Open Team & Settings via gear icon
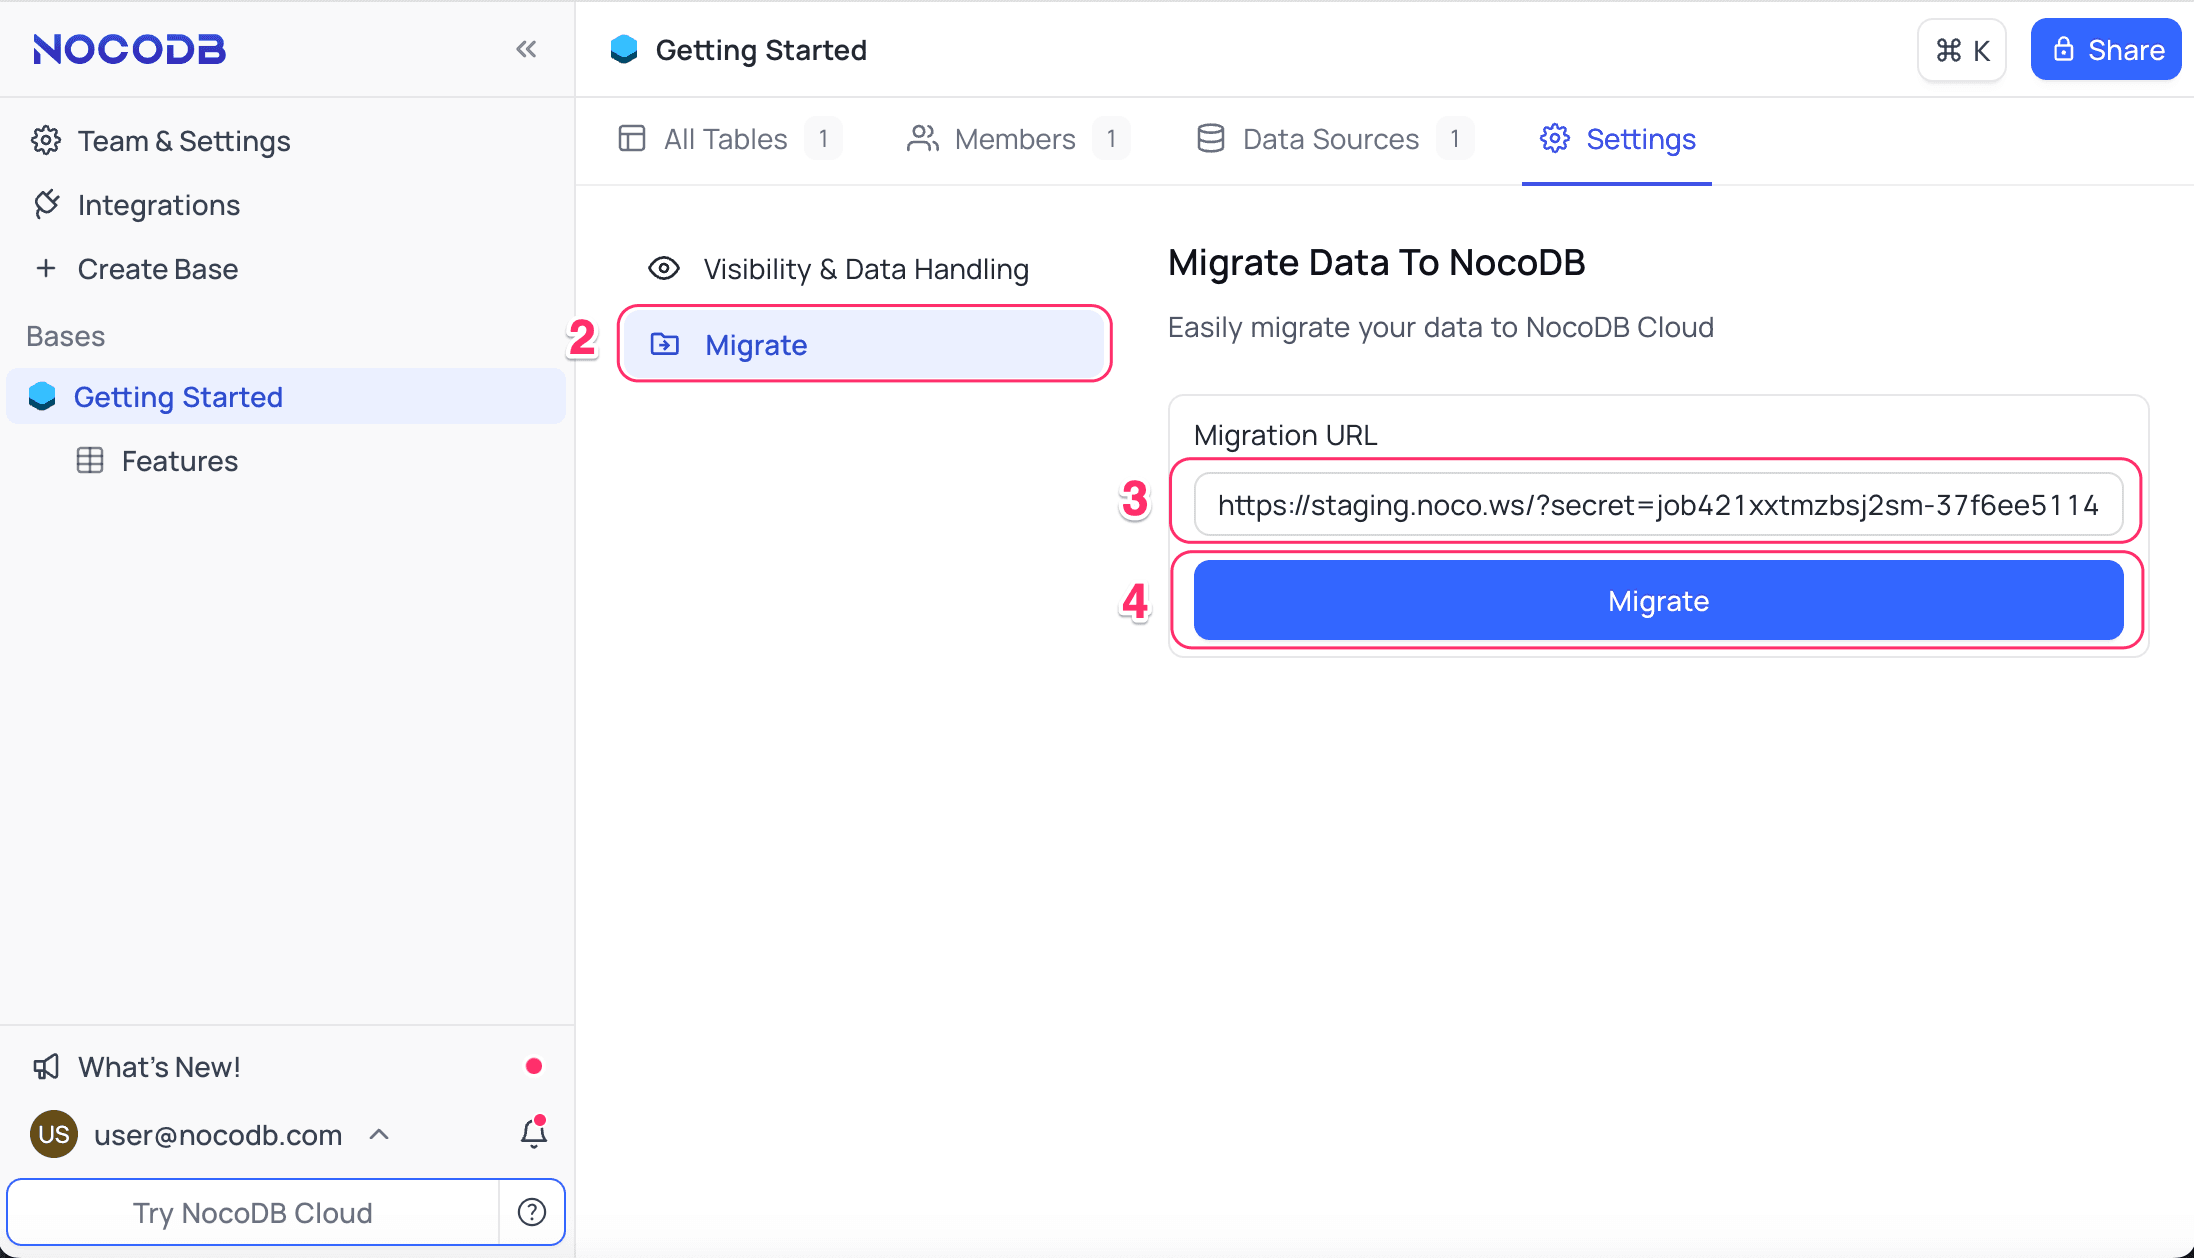Screen dimensions: 2194x1258 coord(46,140)
